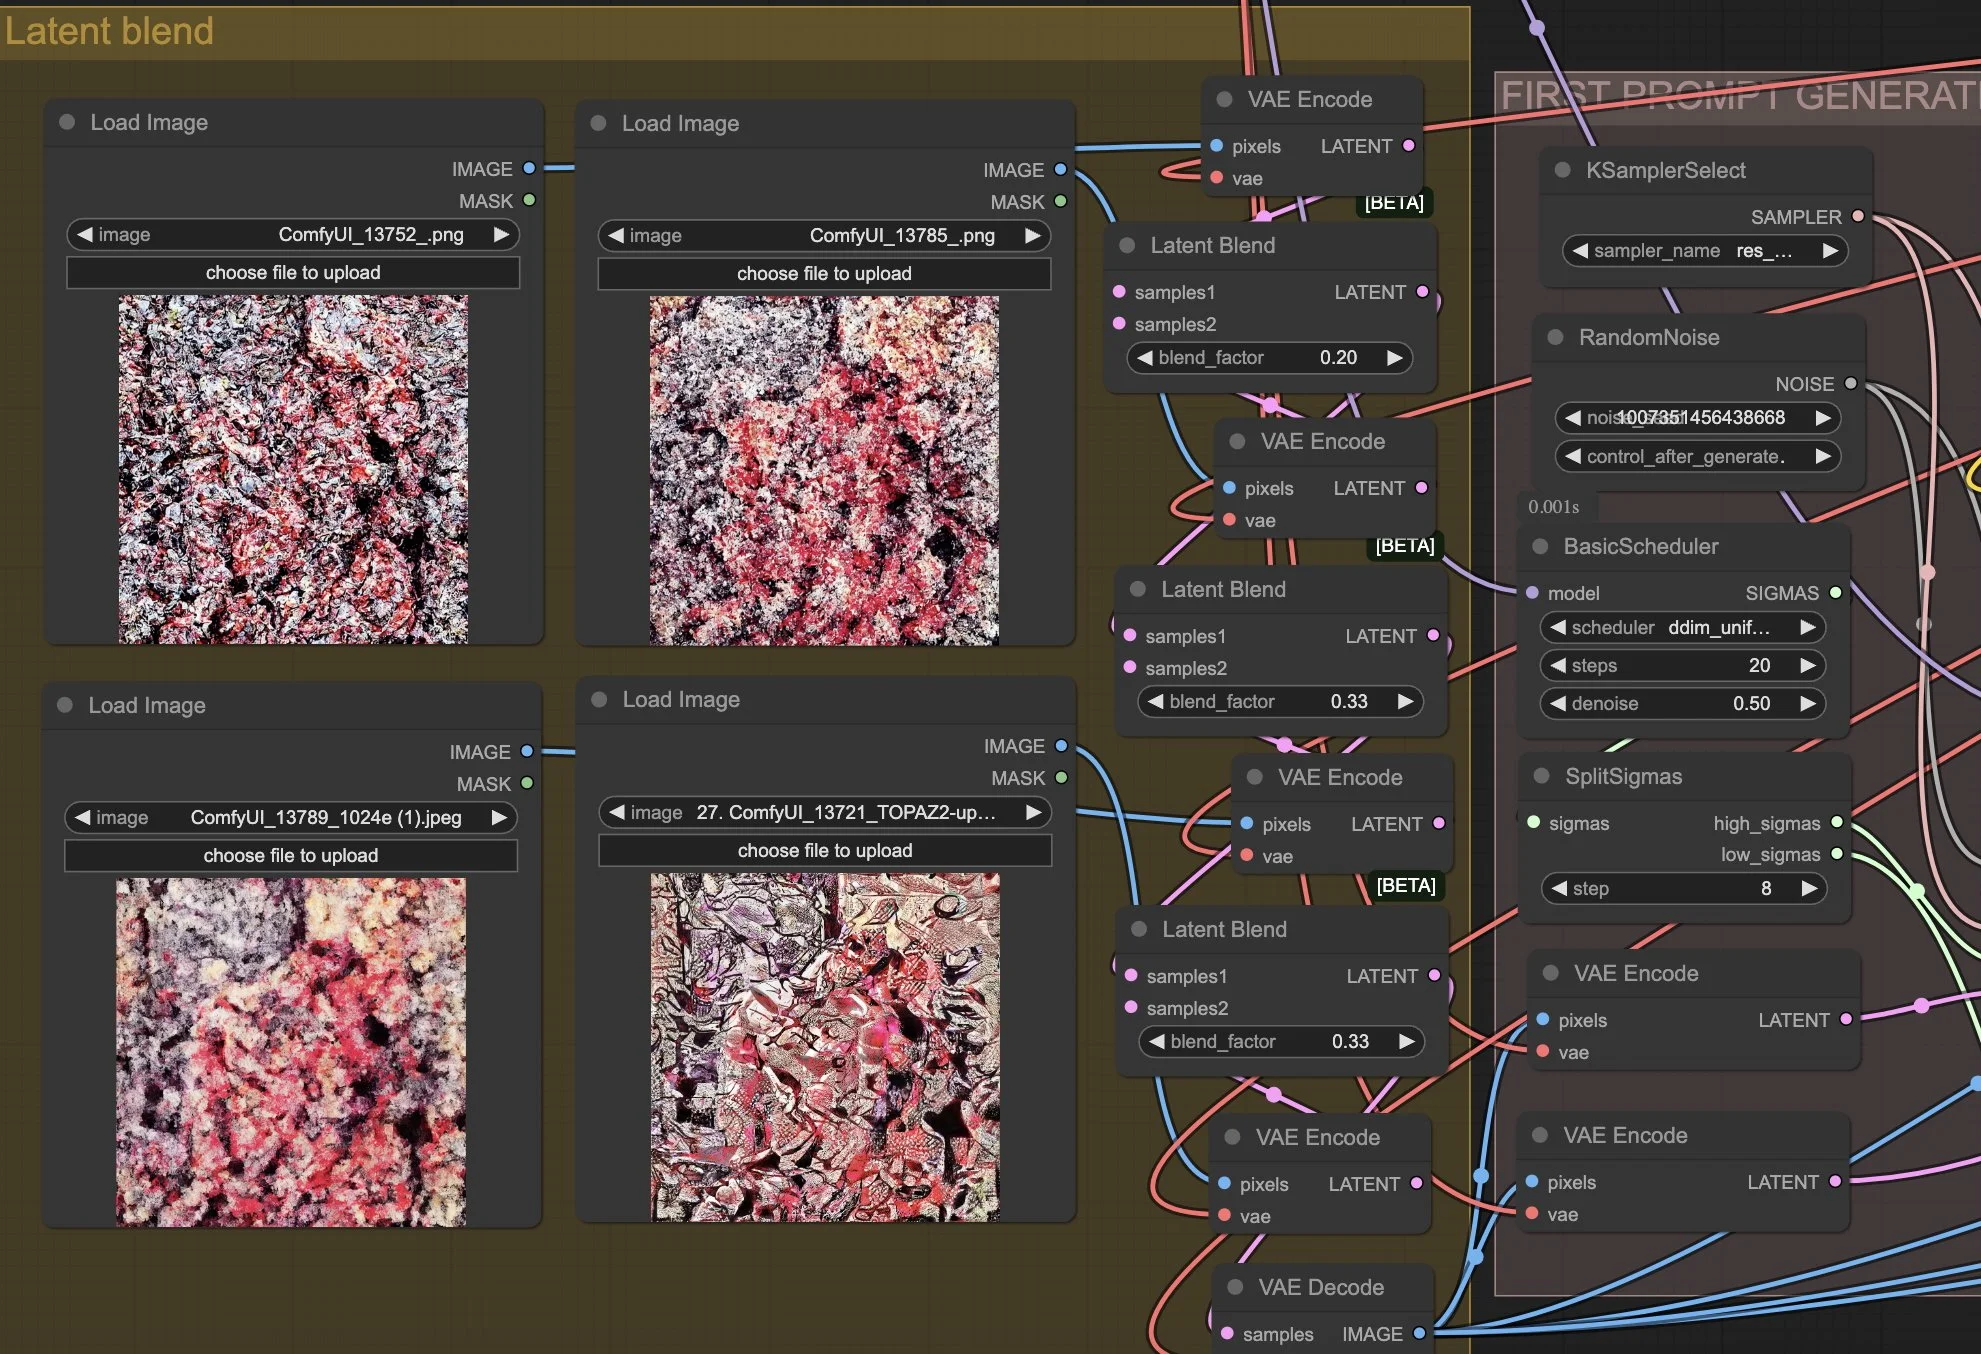Open the sampler_name dropdown in KSamplerSelect
This screenshot has height=1354, width=1981.
[x=1703, y=251]
